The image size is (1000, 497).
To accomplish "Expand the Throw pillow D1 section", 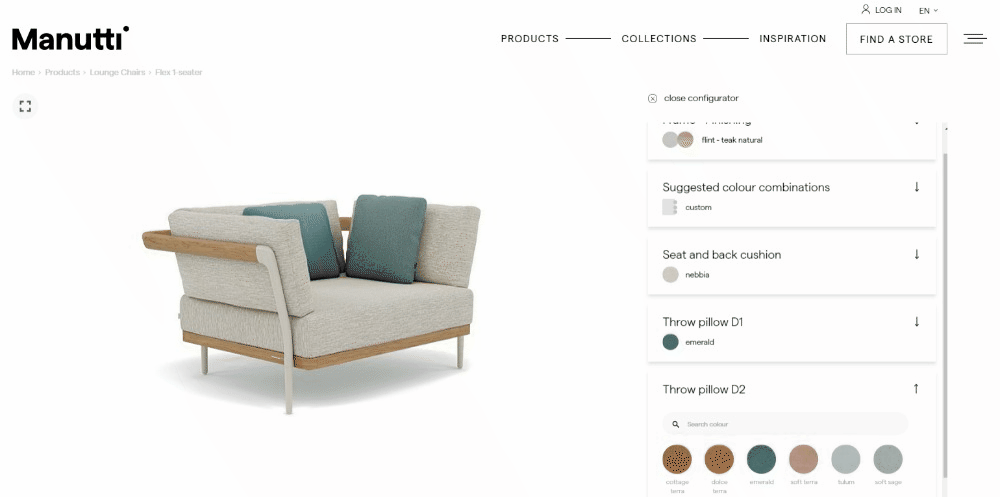I will click(x=916, y=322).
